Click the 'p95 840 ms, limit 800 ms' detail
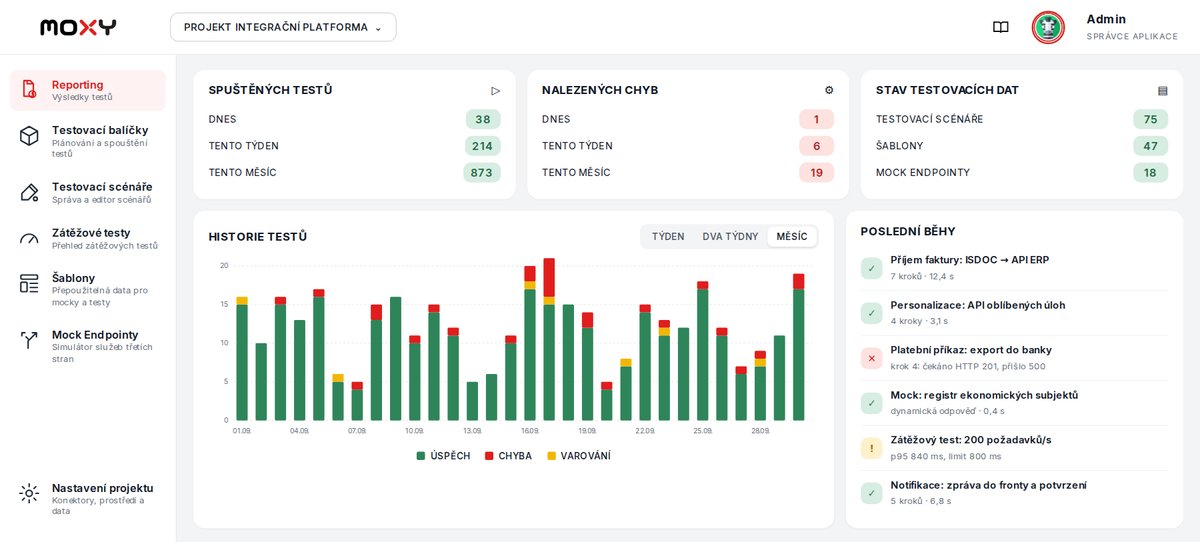1200x542 pixels. tap(946, 456)
